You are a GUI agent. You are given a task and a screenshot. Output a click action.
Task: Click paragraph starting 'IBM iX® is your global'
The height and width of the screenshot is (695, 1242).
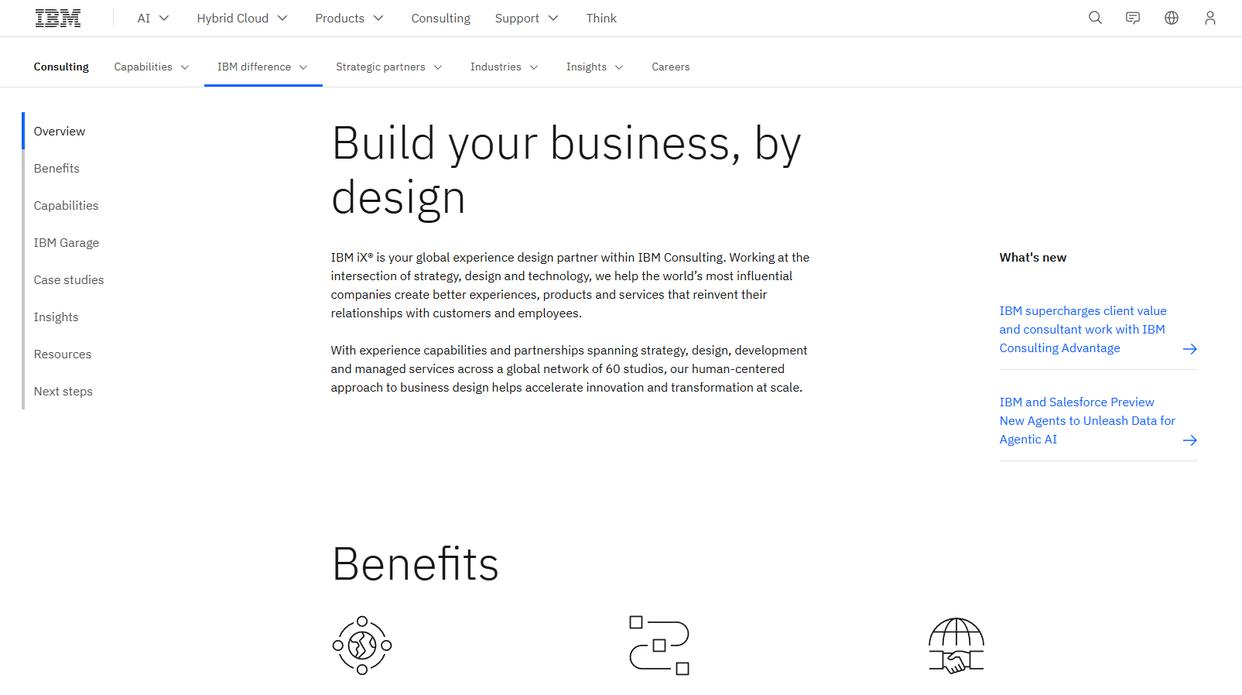tap(570, 285)
